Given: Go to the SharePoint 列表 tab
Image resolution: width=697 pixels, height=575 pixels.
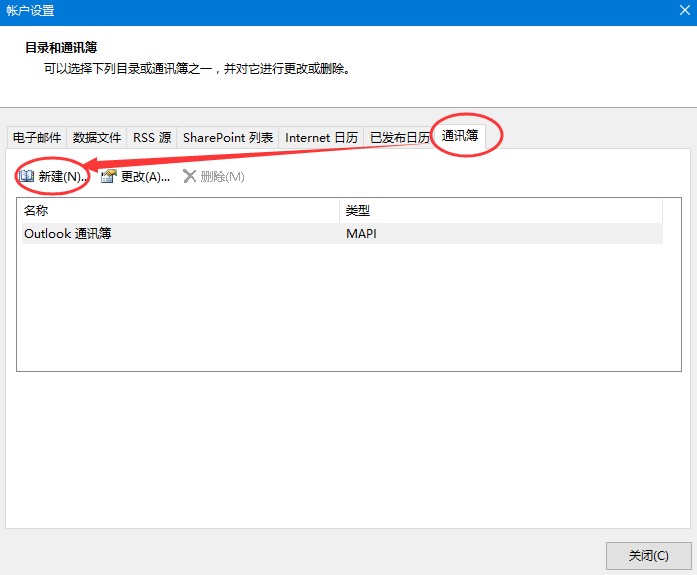Looking at the screenshot, I should (x=228, y=138).
